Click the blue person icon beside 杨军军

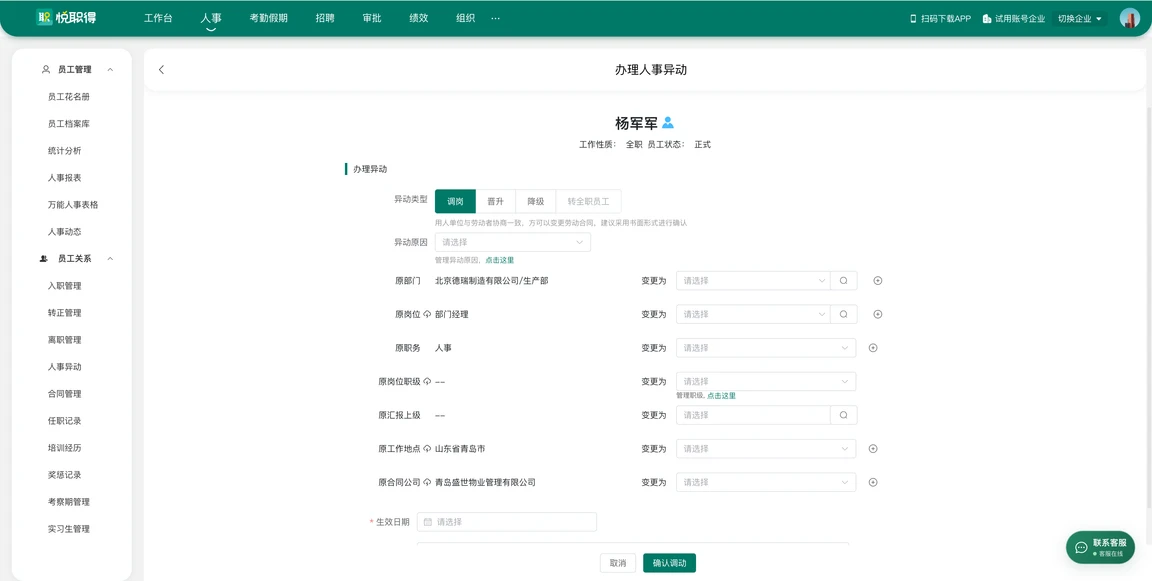pyautogui.click(x=668, y=123)
